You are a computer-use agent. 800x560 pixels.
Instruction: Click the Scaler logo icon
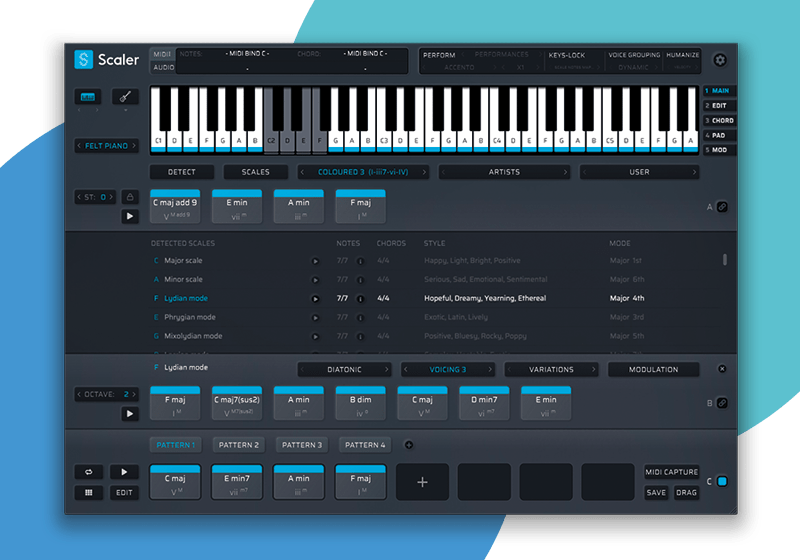(x=84, y=59)
